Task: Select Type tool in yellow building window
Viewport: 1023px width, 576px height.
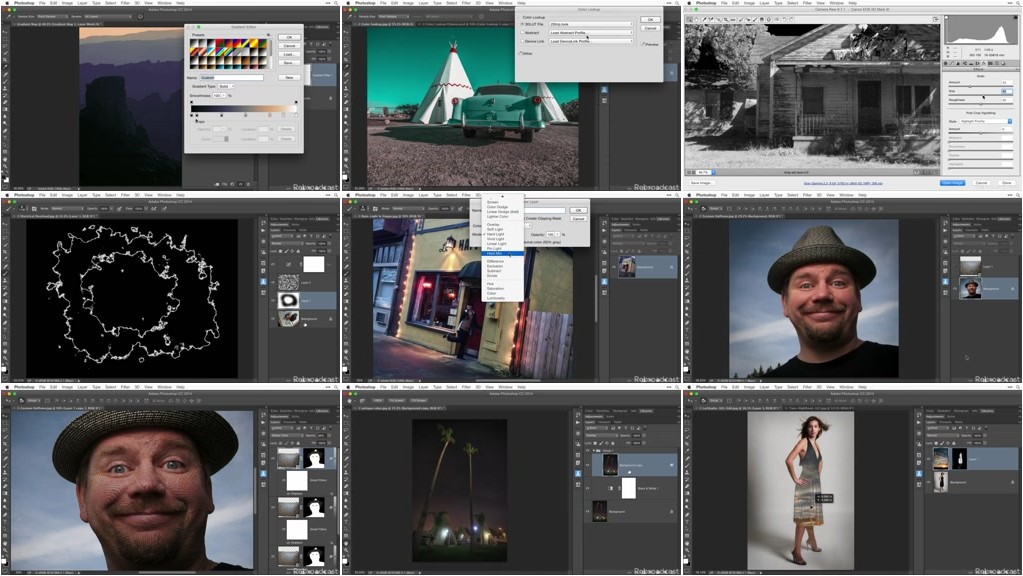Action: [346, 330]
